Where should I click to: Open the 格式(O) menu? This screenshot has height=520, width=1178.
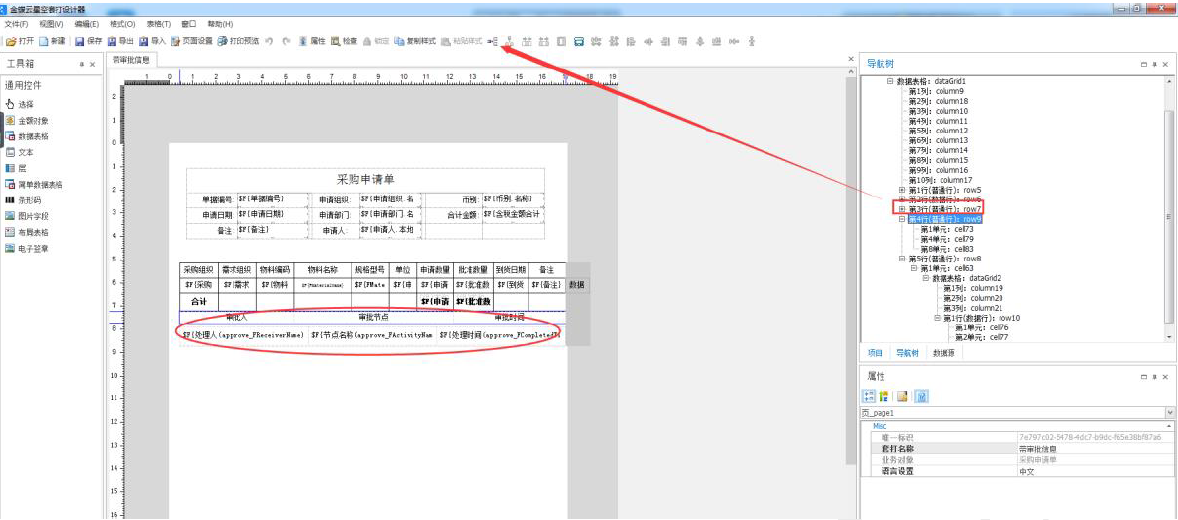pyautogui.click(x=121, y=24)
